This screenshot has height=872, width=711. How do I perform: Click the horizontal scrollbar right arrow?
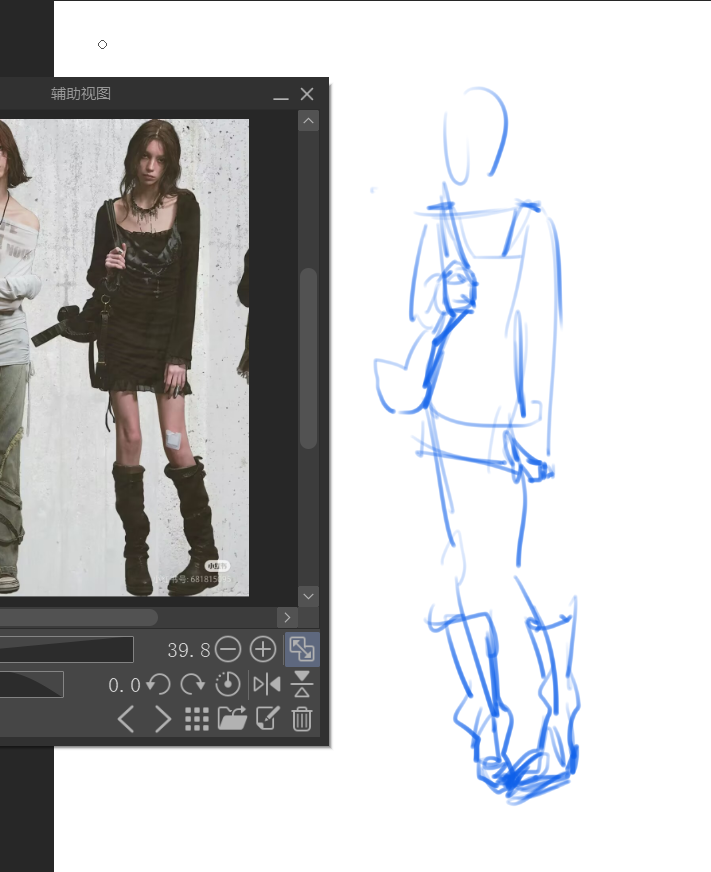(287, 617)
